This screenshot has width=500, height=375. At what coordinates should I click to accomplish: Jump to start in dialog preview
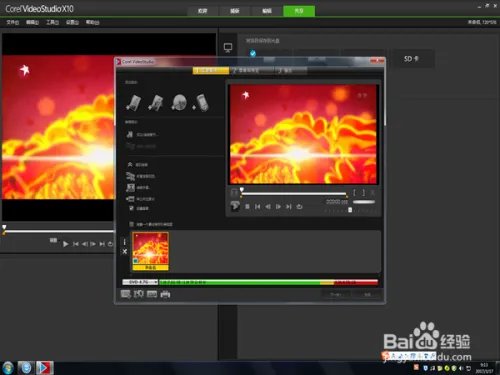258,207
